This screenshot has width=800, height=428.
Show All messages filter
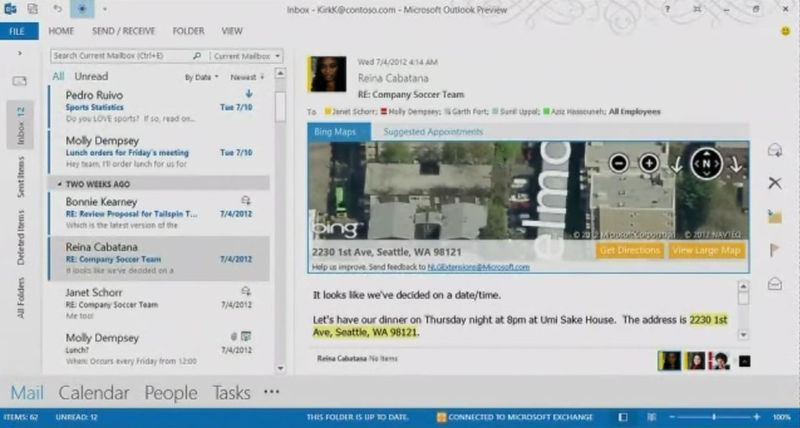tap(58, 76)
